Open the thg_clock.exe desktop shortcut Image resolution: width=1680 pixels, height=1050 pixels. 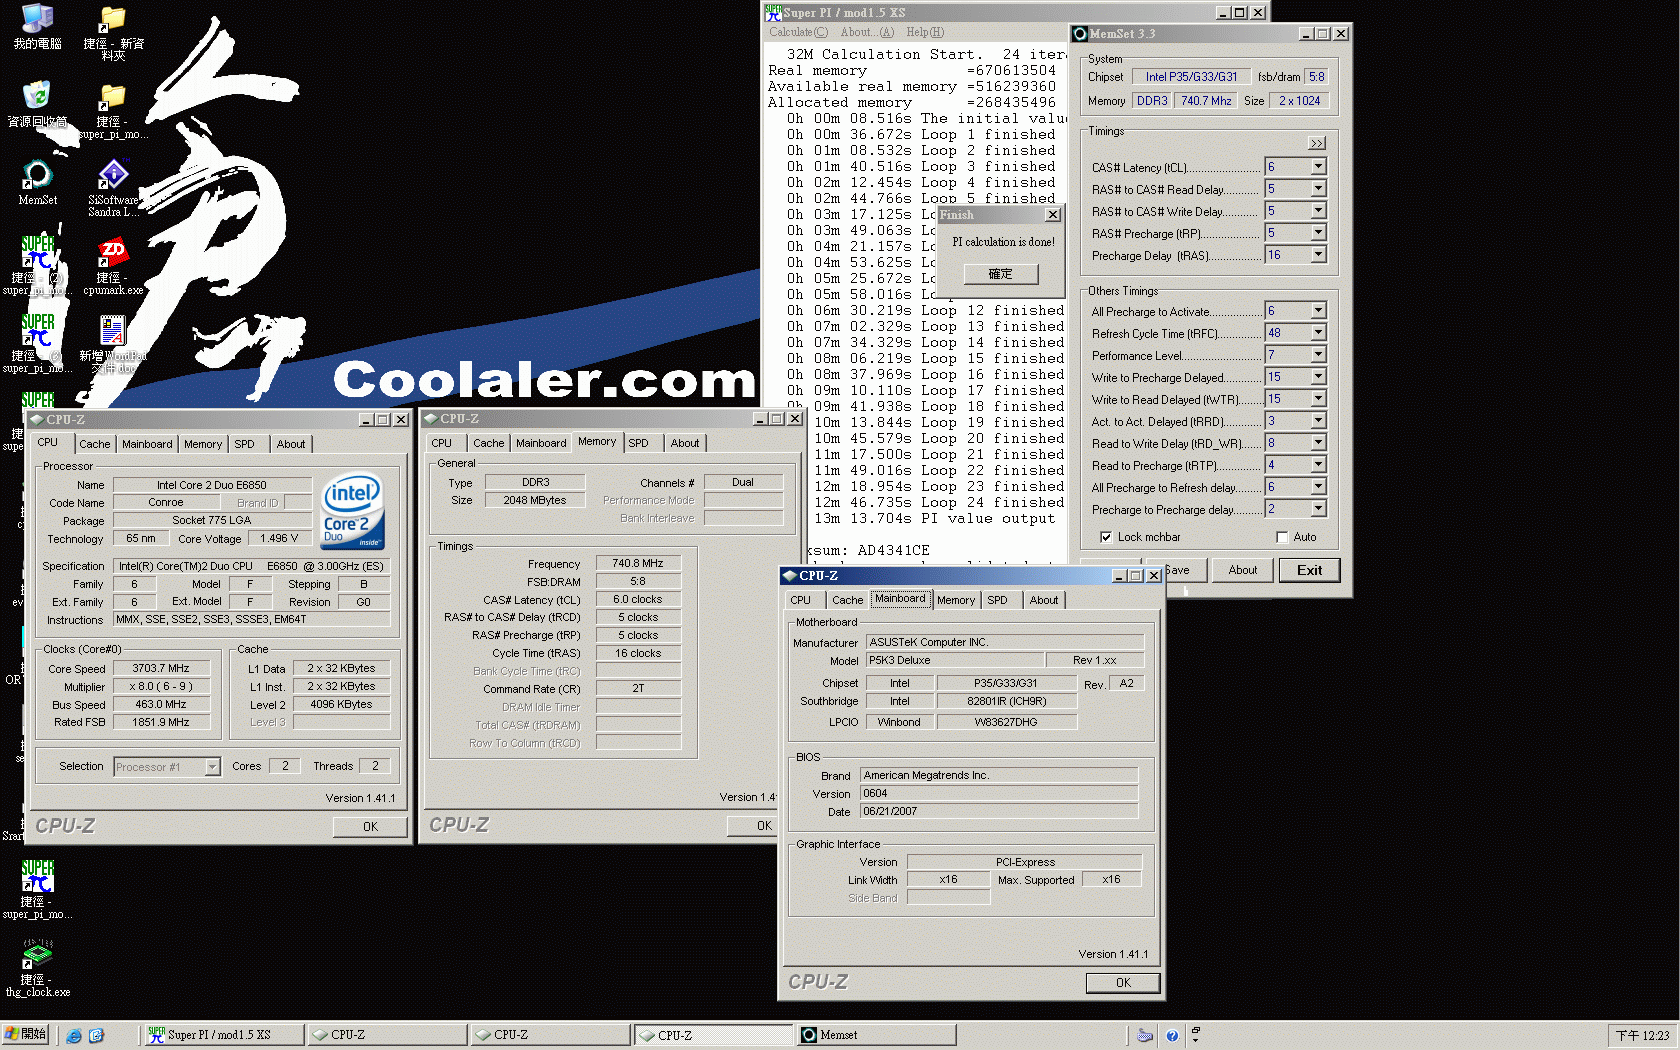pyautogui.click(x=37, y=968)
